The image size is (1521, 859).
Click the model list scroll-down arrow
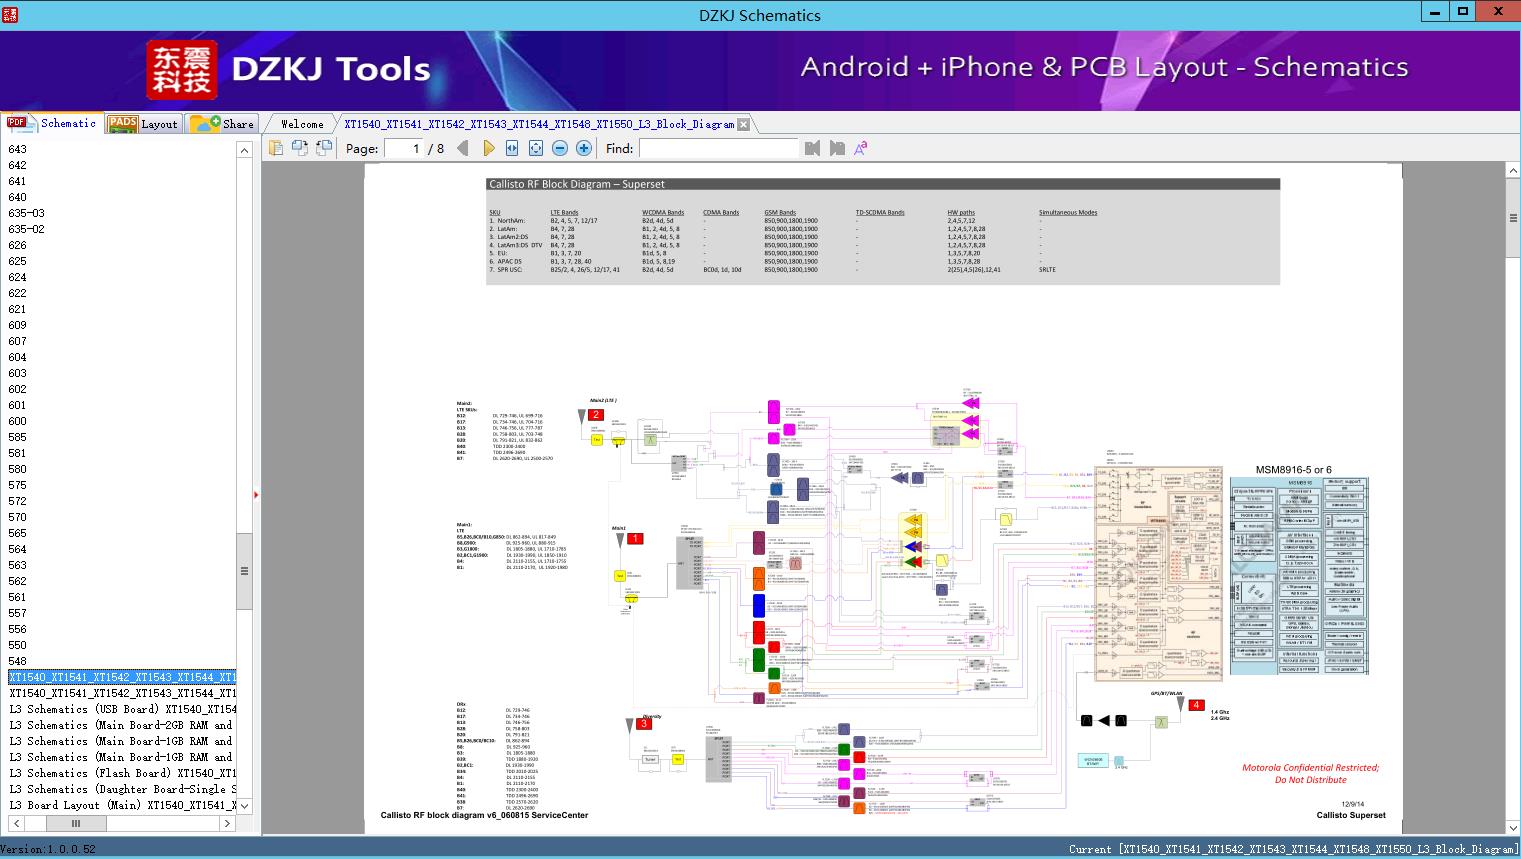tap(244, 806)
